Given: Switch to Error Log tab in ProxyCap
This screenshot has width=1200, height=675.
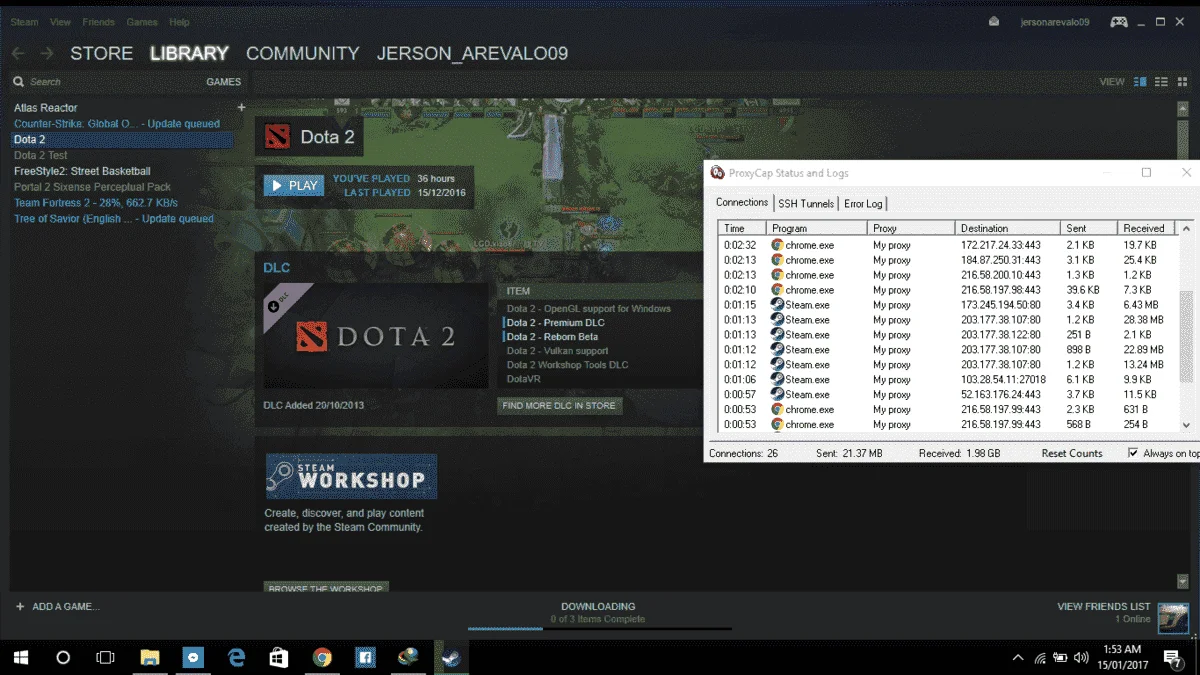Looking at the screenshot, I should [x=863, y=203].
